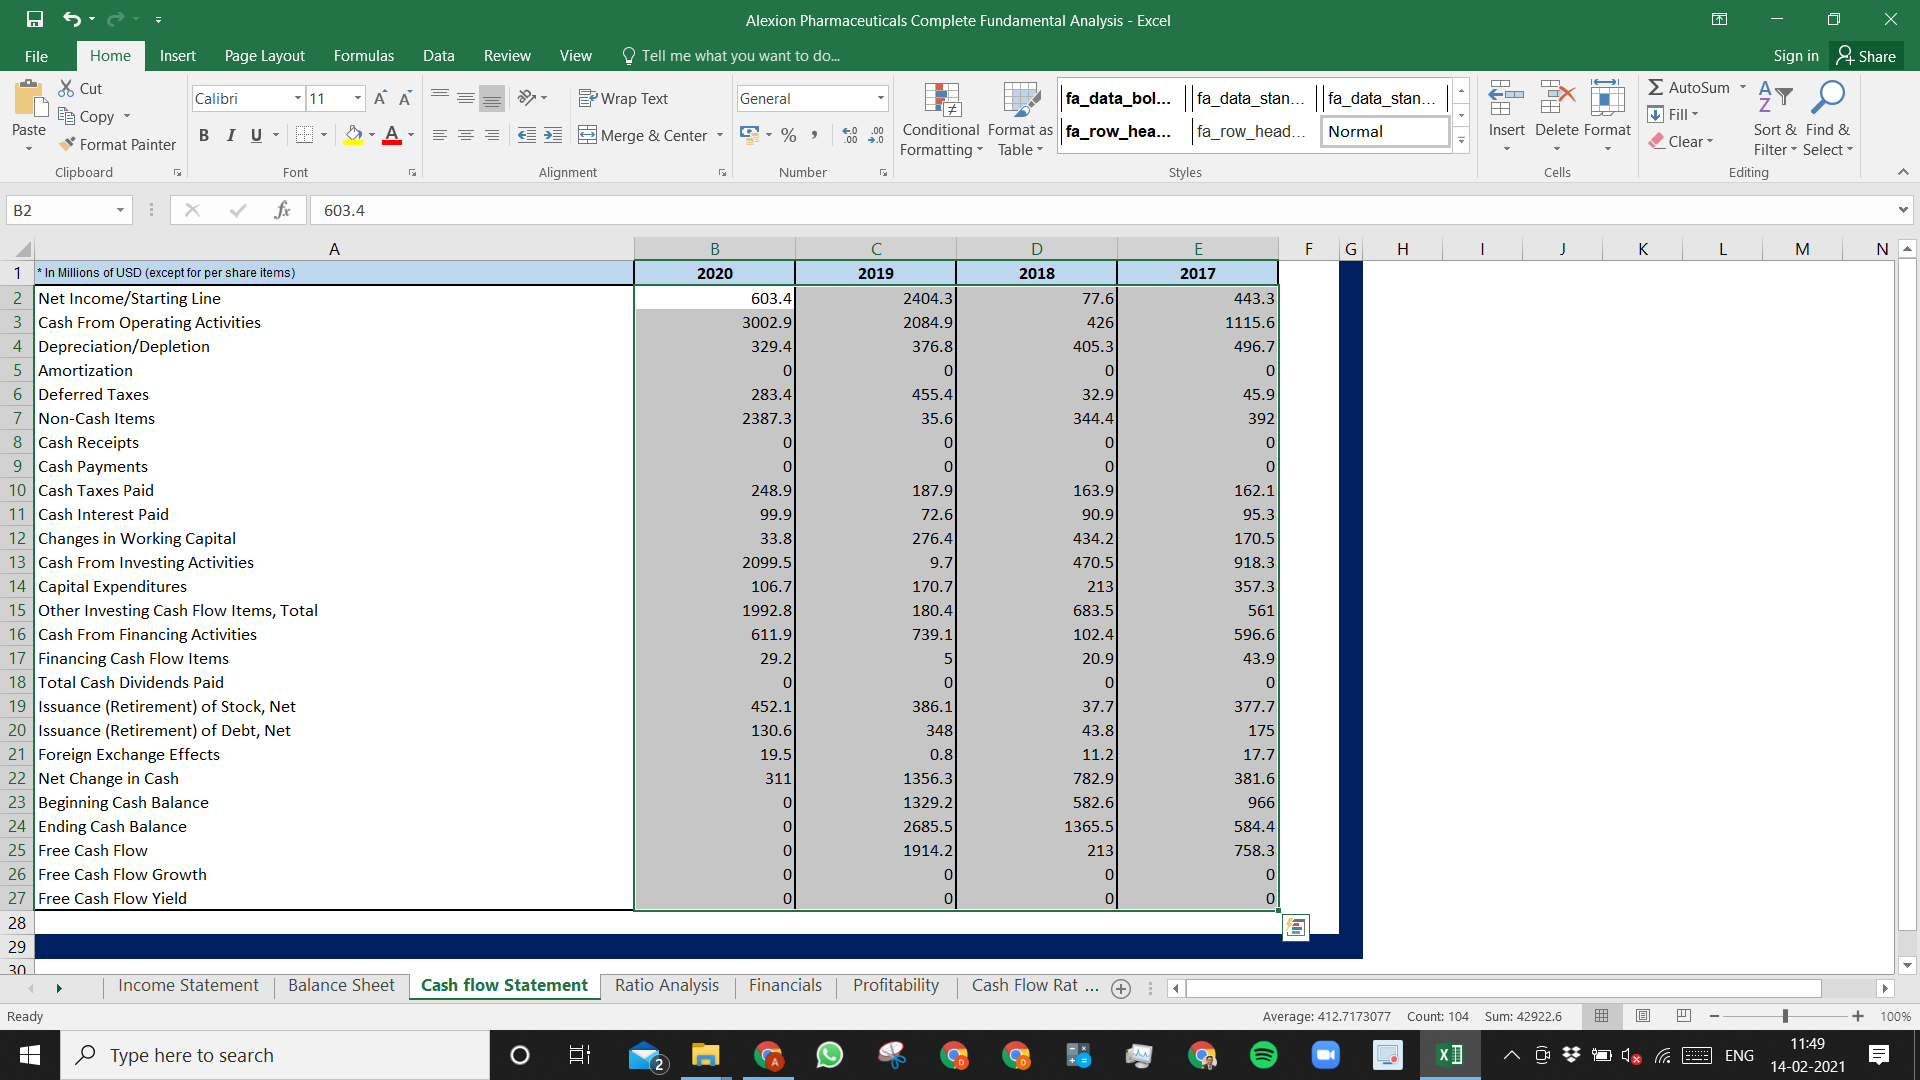
Task: Open Sort & Filter menu
Action: tap(1775, 118)
